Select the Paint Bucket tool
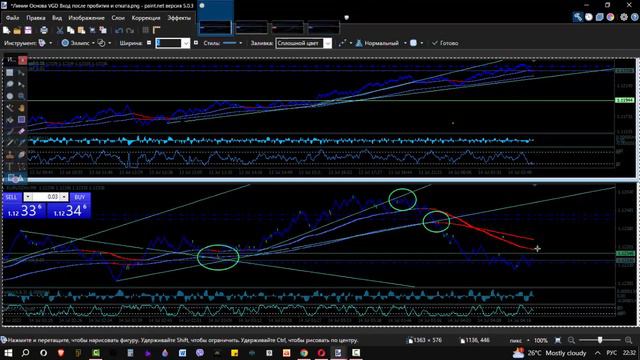The width and height of the screenshot is (640, 360). (10, 120)
